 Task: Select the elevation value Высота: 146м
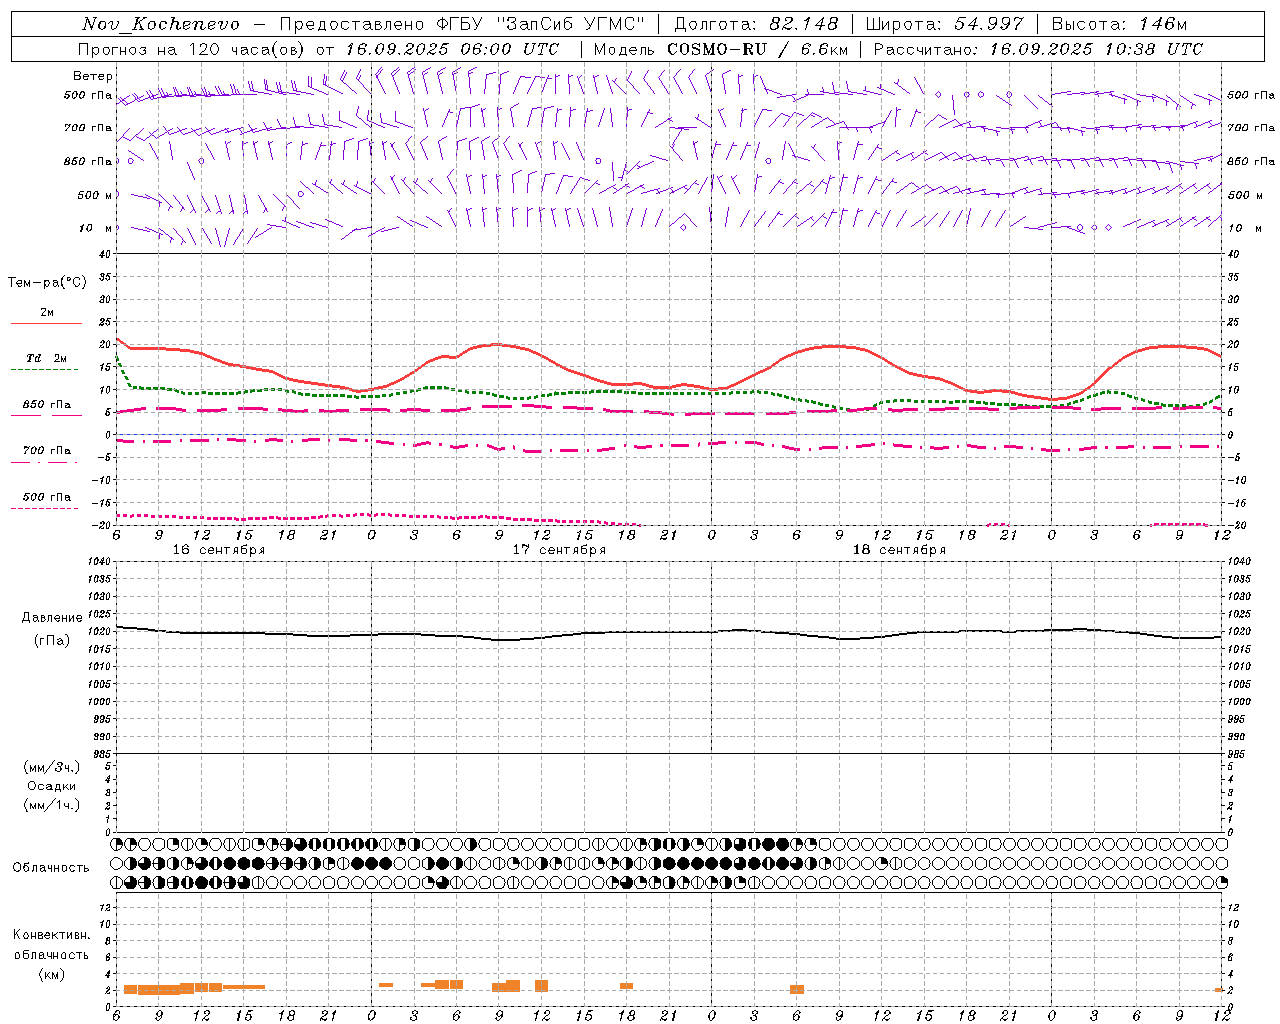[1120, 24]
